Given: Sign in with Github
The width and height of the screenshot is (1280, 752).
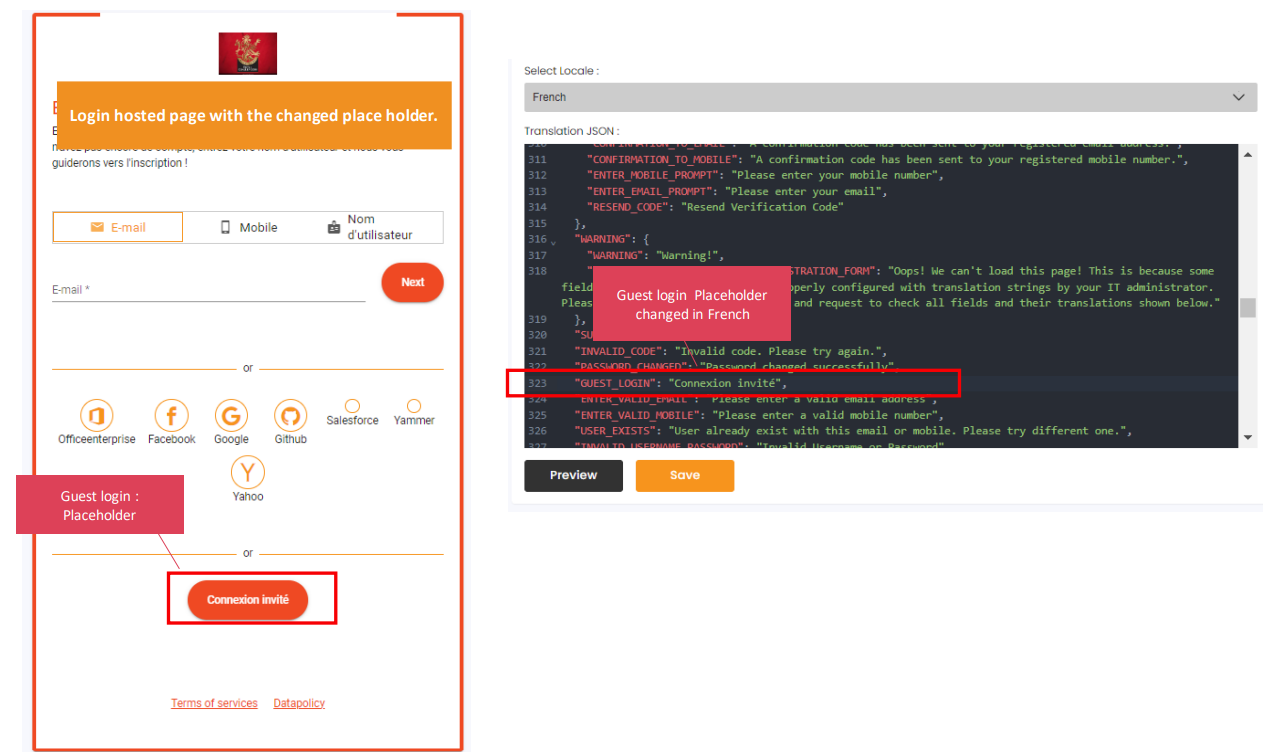Looking at the screenshot, I should coord(290,414).
